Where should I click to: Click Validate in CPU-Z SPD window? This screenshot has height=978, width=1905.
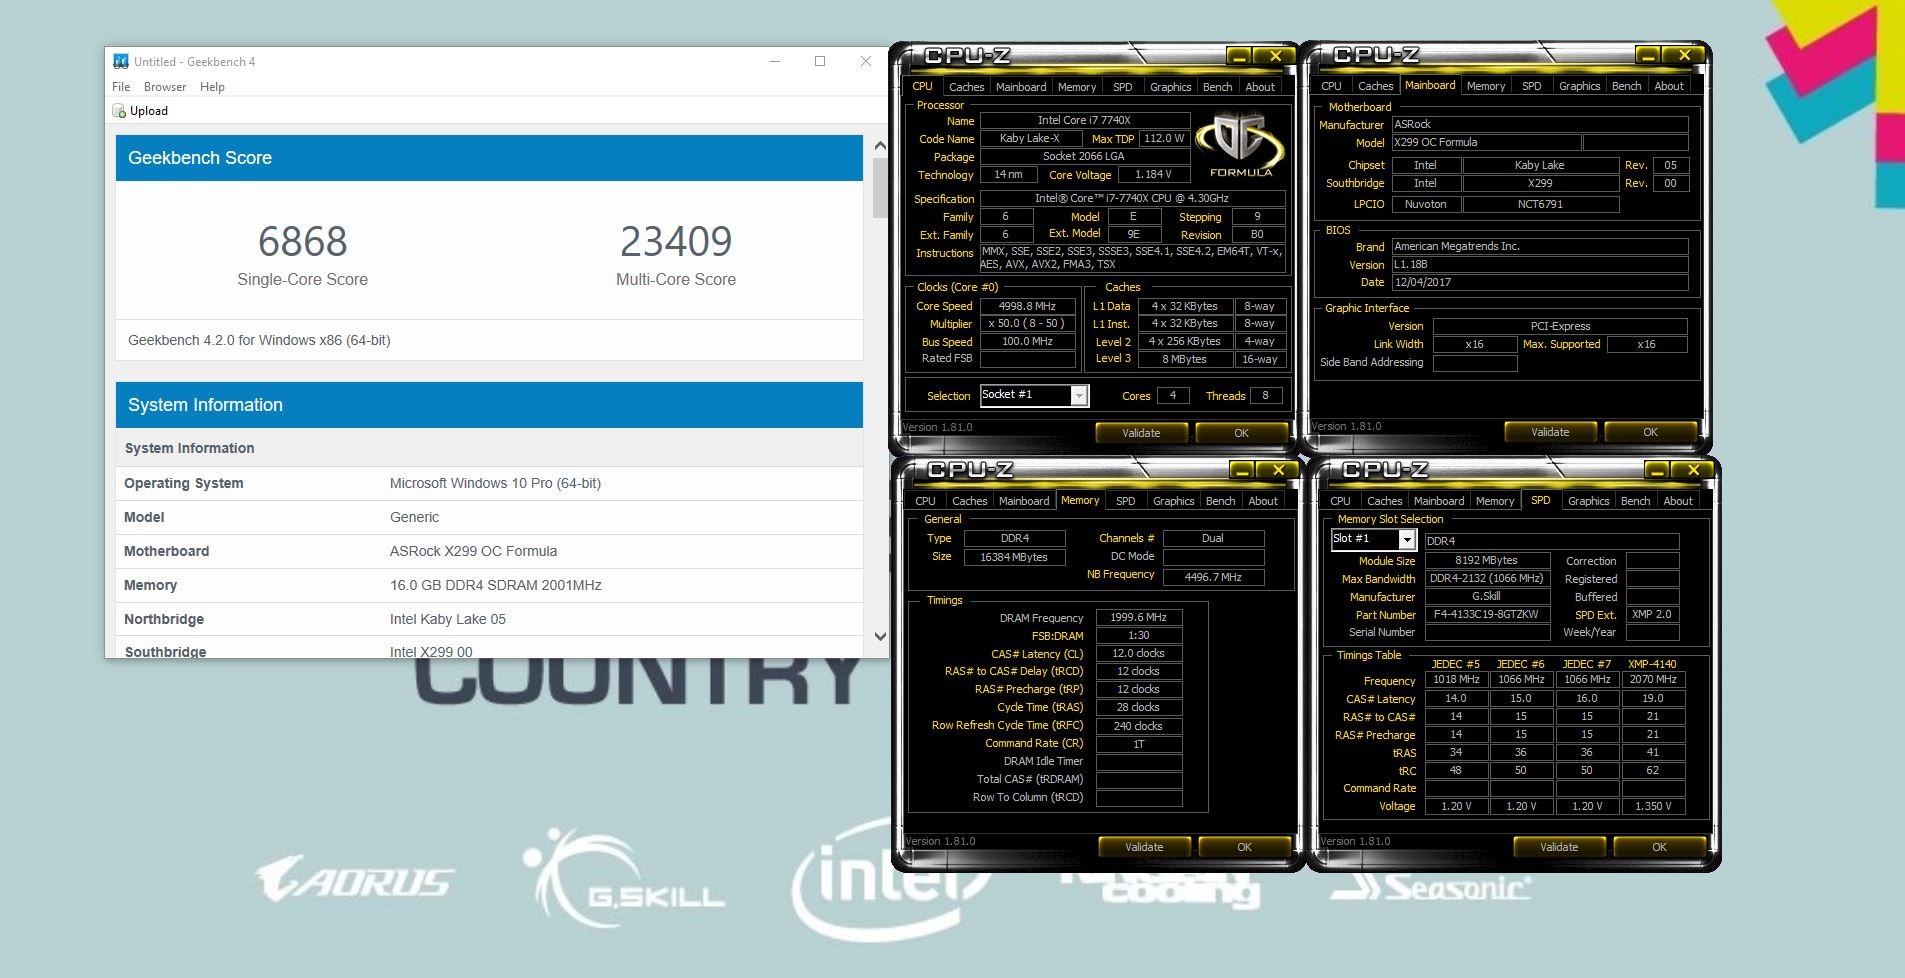point(1559,847)
